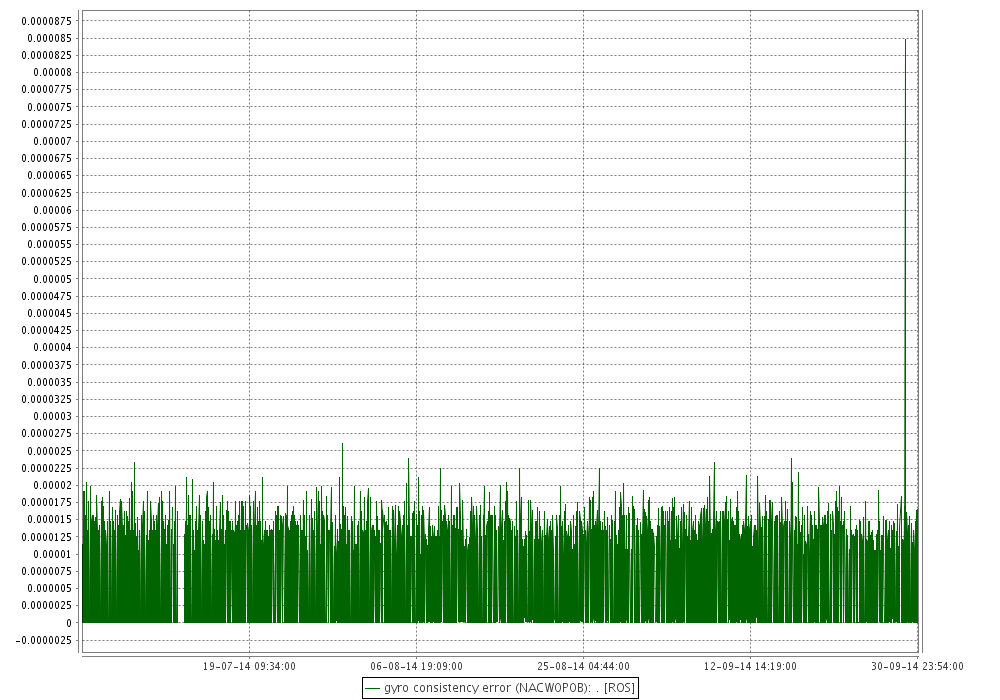
Task: Click y-axis value 0.00007
Action: pyautogui.click(x=53, y=141)
